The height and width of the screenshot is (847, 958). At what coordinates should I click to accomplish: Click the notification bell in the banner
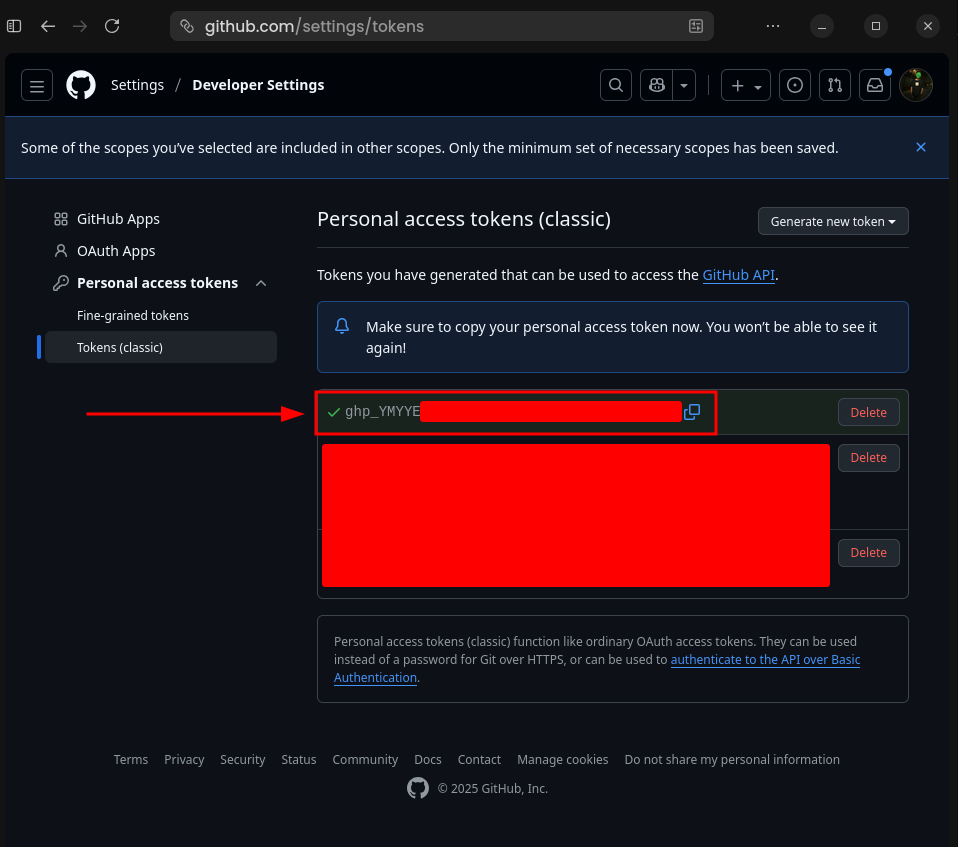point(341,326)
